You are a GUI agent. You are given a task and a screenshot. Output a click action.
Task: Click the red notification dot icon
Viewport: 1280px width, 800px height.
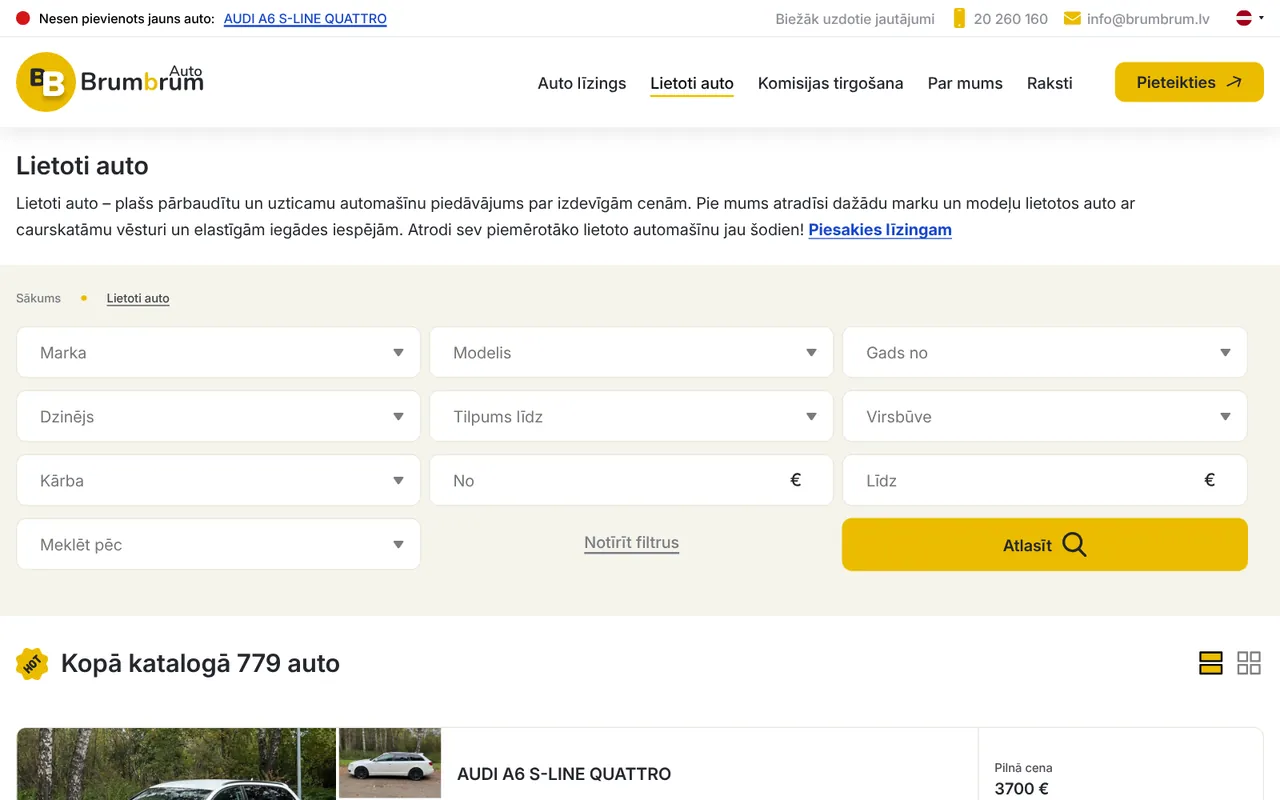23,18
